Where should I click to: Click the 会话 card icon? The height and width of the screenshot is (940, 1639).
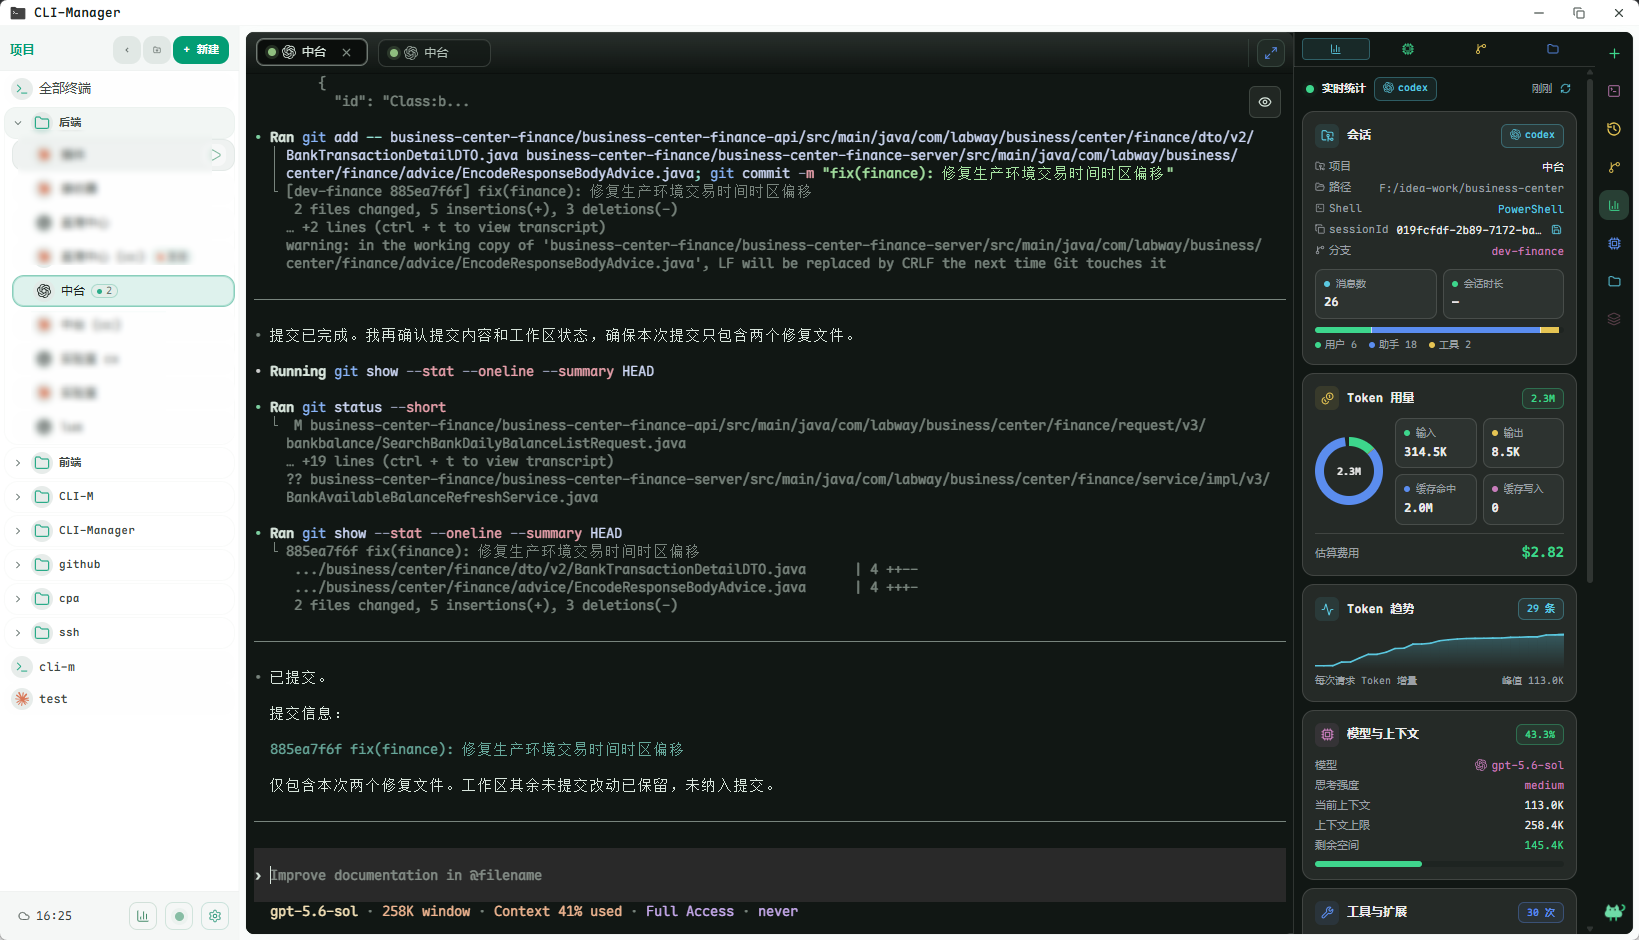(1327, 135)
